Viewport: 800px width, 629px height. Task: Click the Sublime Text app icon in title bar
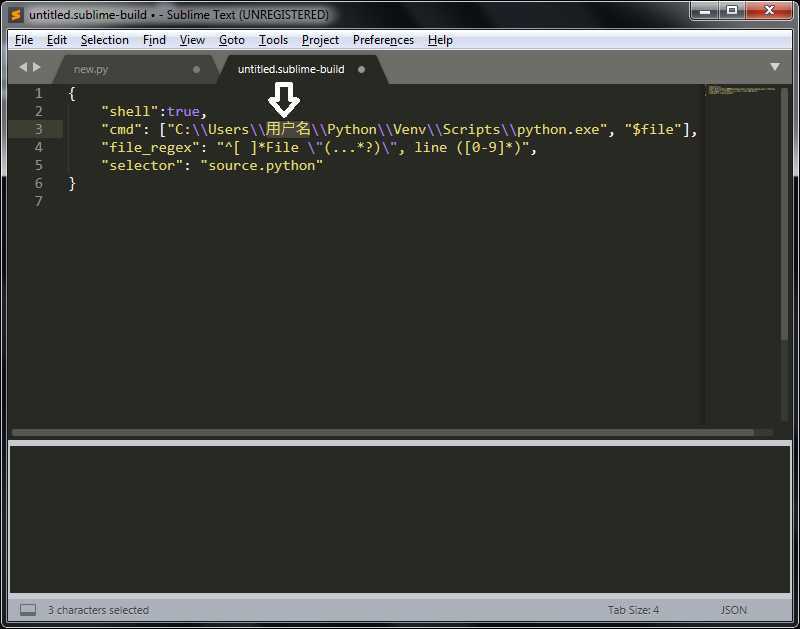pyautogui.click(x=16, y=15)
